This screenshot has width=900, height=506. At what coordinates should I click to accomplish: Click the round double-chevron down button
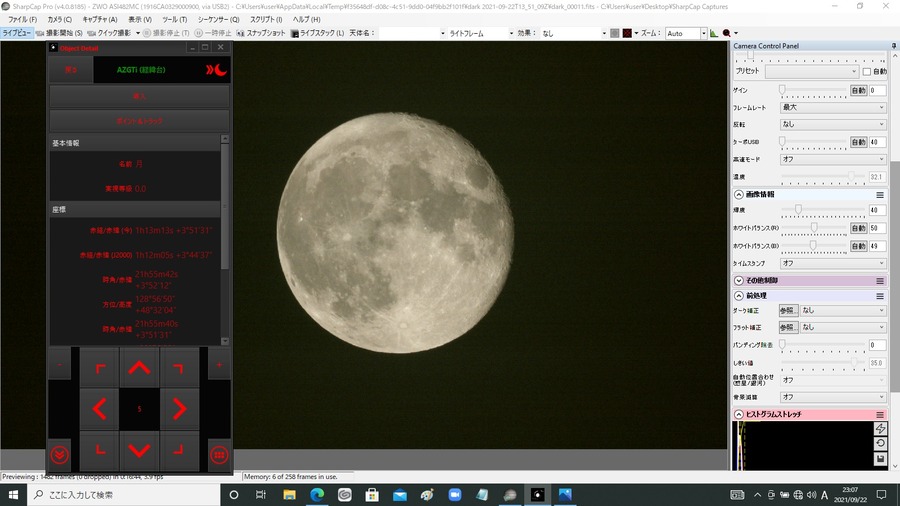pyautogui.click(x=60, y=455)
